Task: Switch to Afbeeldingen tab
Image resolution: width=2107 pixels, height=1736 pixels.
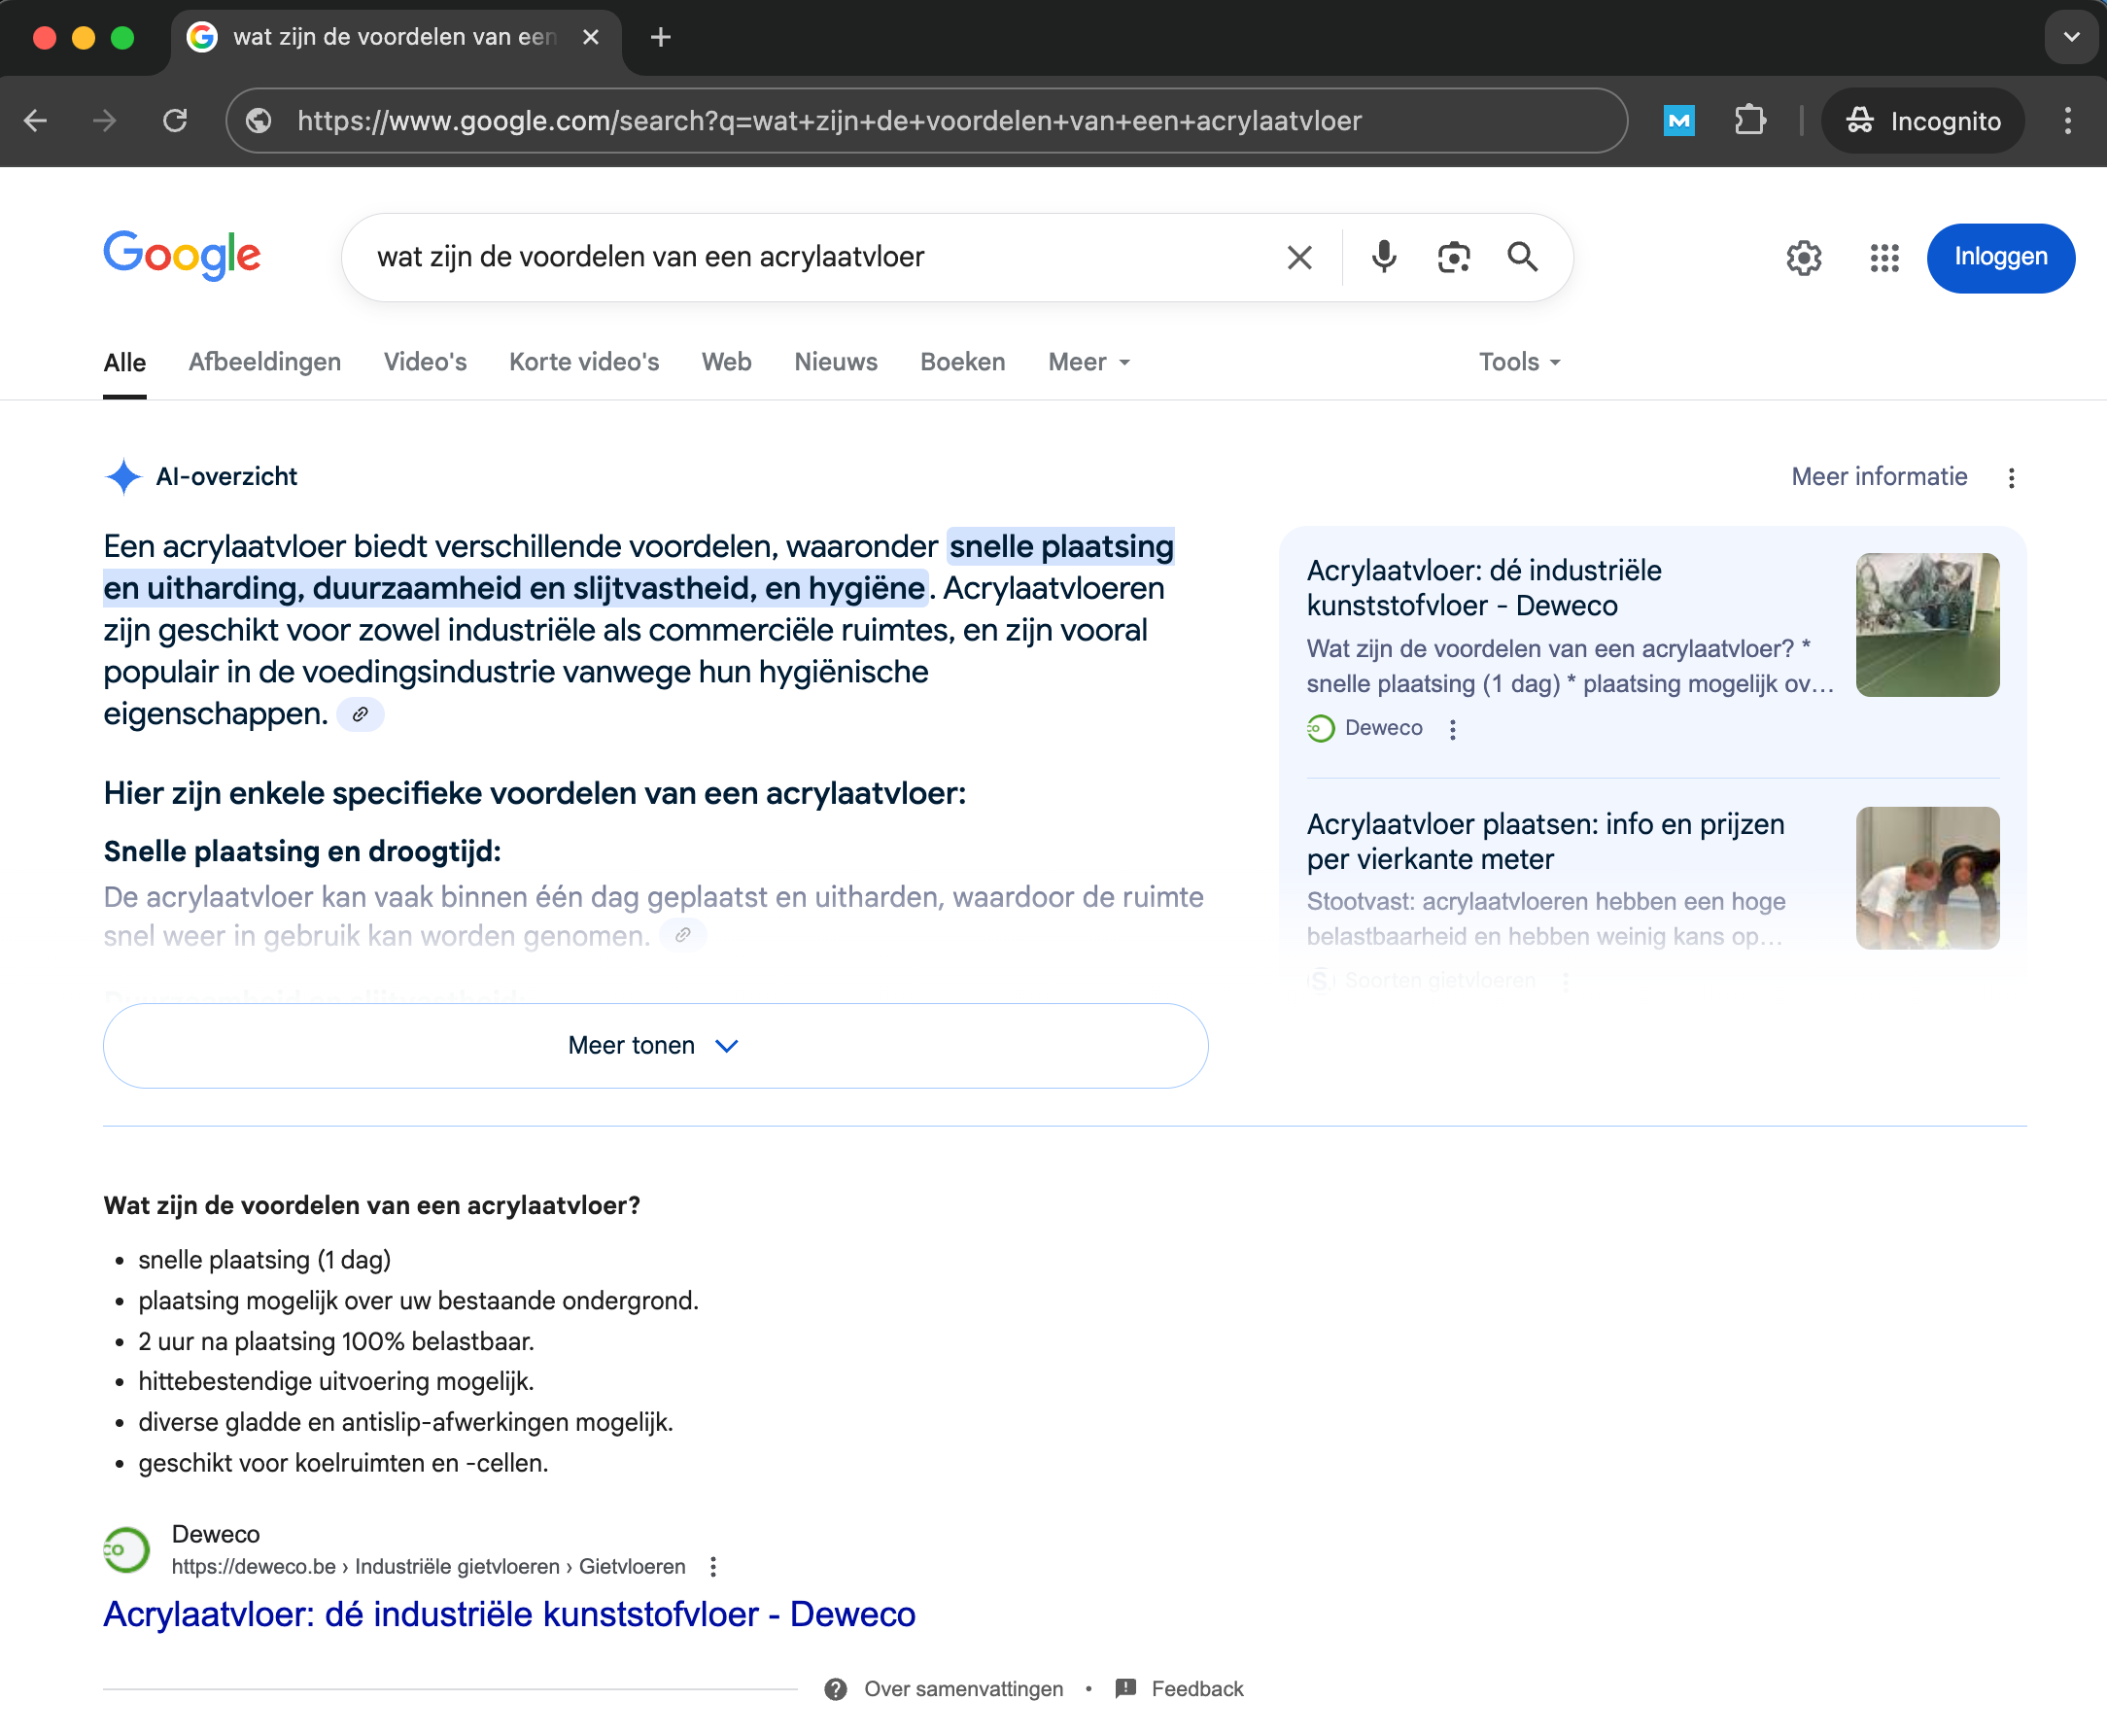Action: (x=265, y=362)
